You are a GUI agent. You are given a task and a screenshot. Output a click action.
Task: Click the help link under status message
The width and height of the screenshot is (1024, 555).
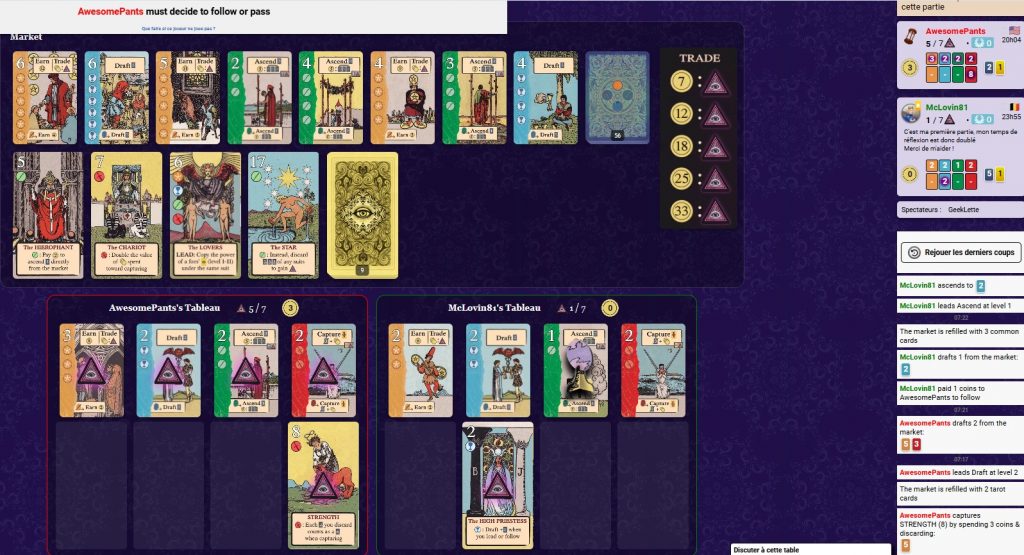click(x=178, y=29)
